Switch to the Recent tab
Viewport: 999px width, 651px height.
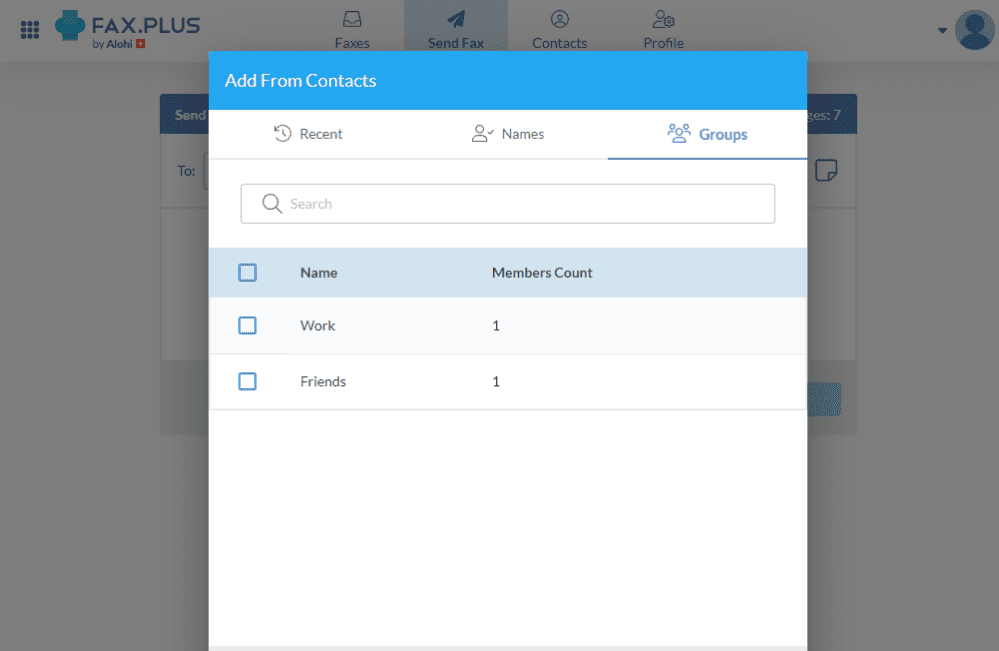pyautogui.click(x=308, y=133)
